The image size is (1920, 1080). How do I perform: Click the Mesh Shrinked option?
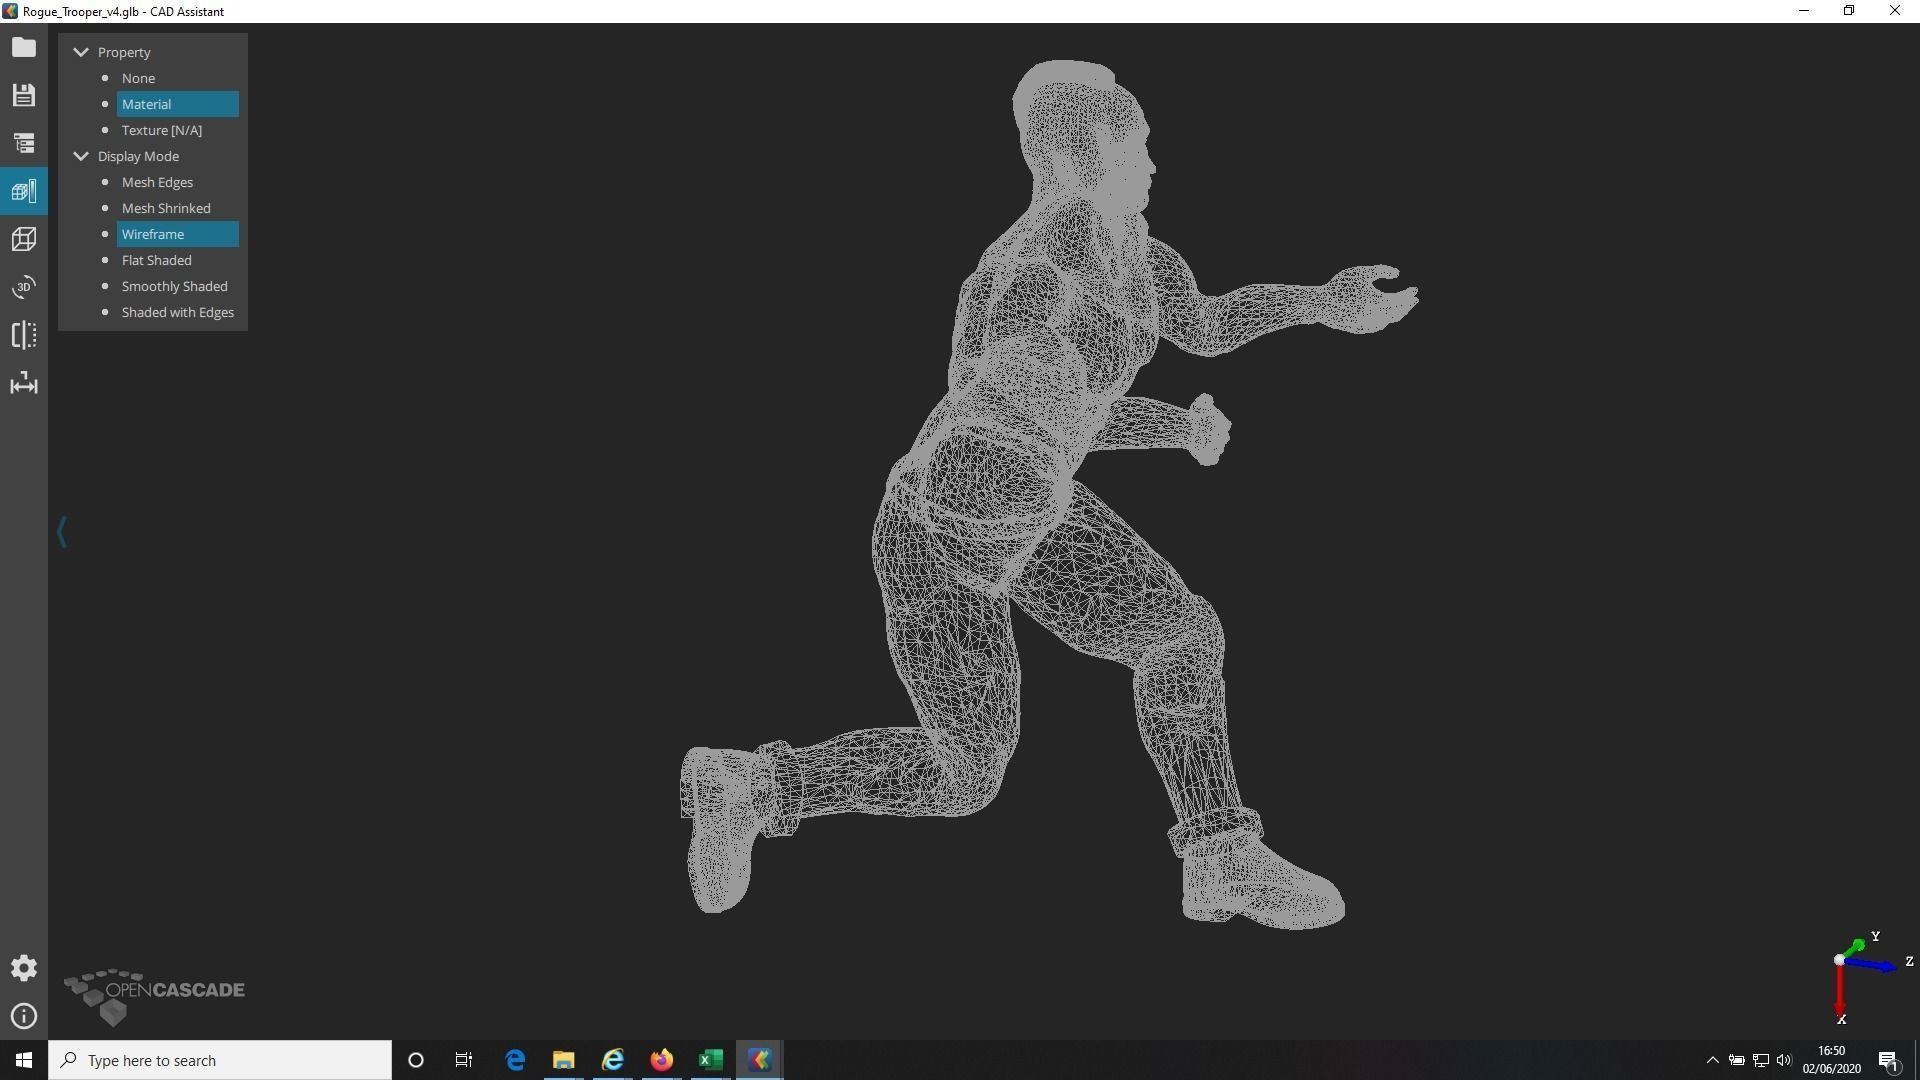click(x=166, y=208)
